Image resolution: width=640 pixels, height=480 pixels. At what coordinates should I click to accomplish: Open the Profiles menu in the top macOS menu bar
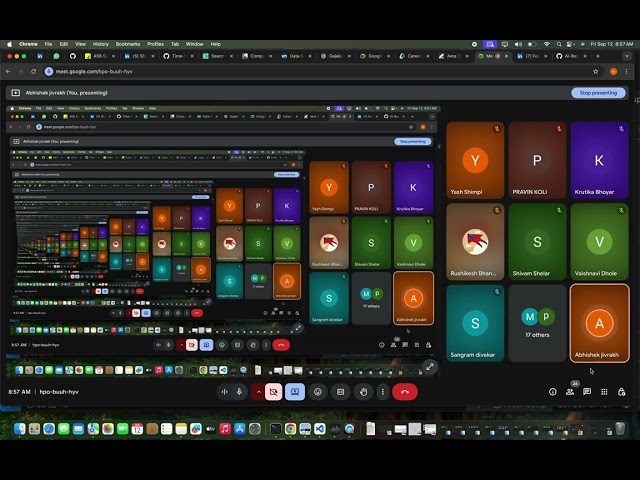(x=155, y=44)
